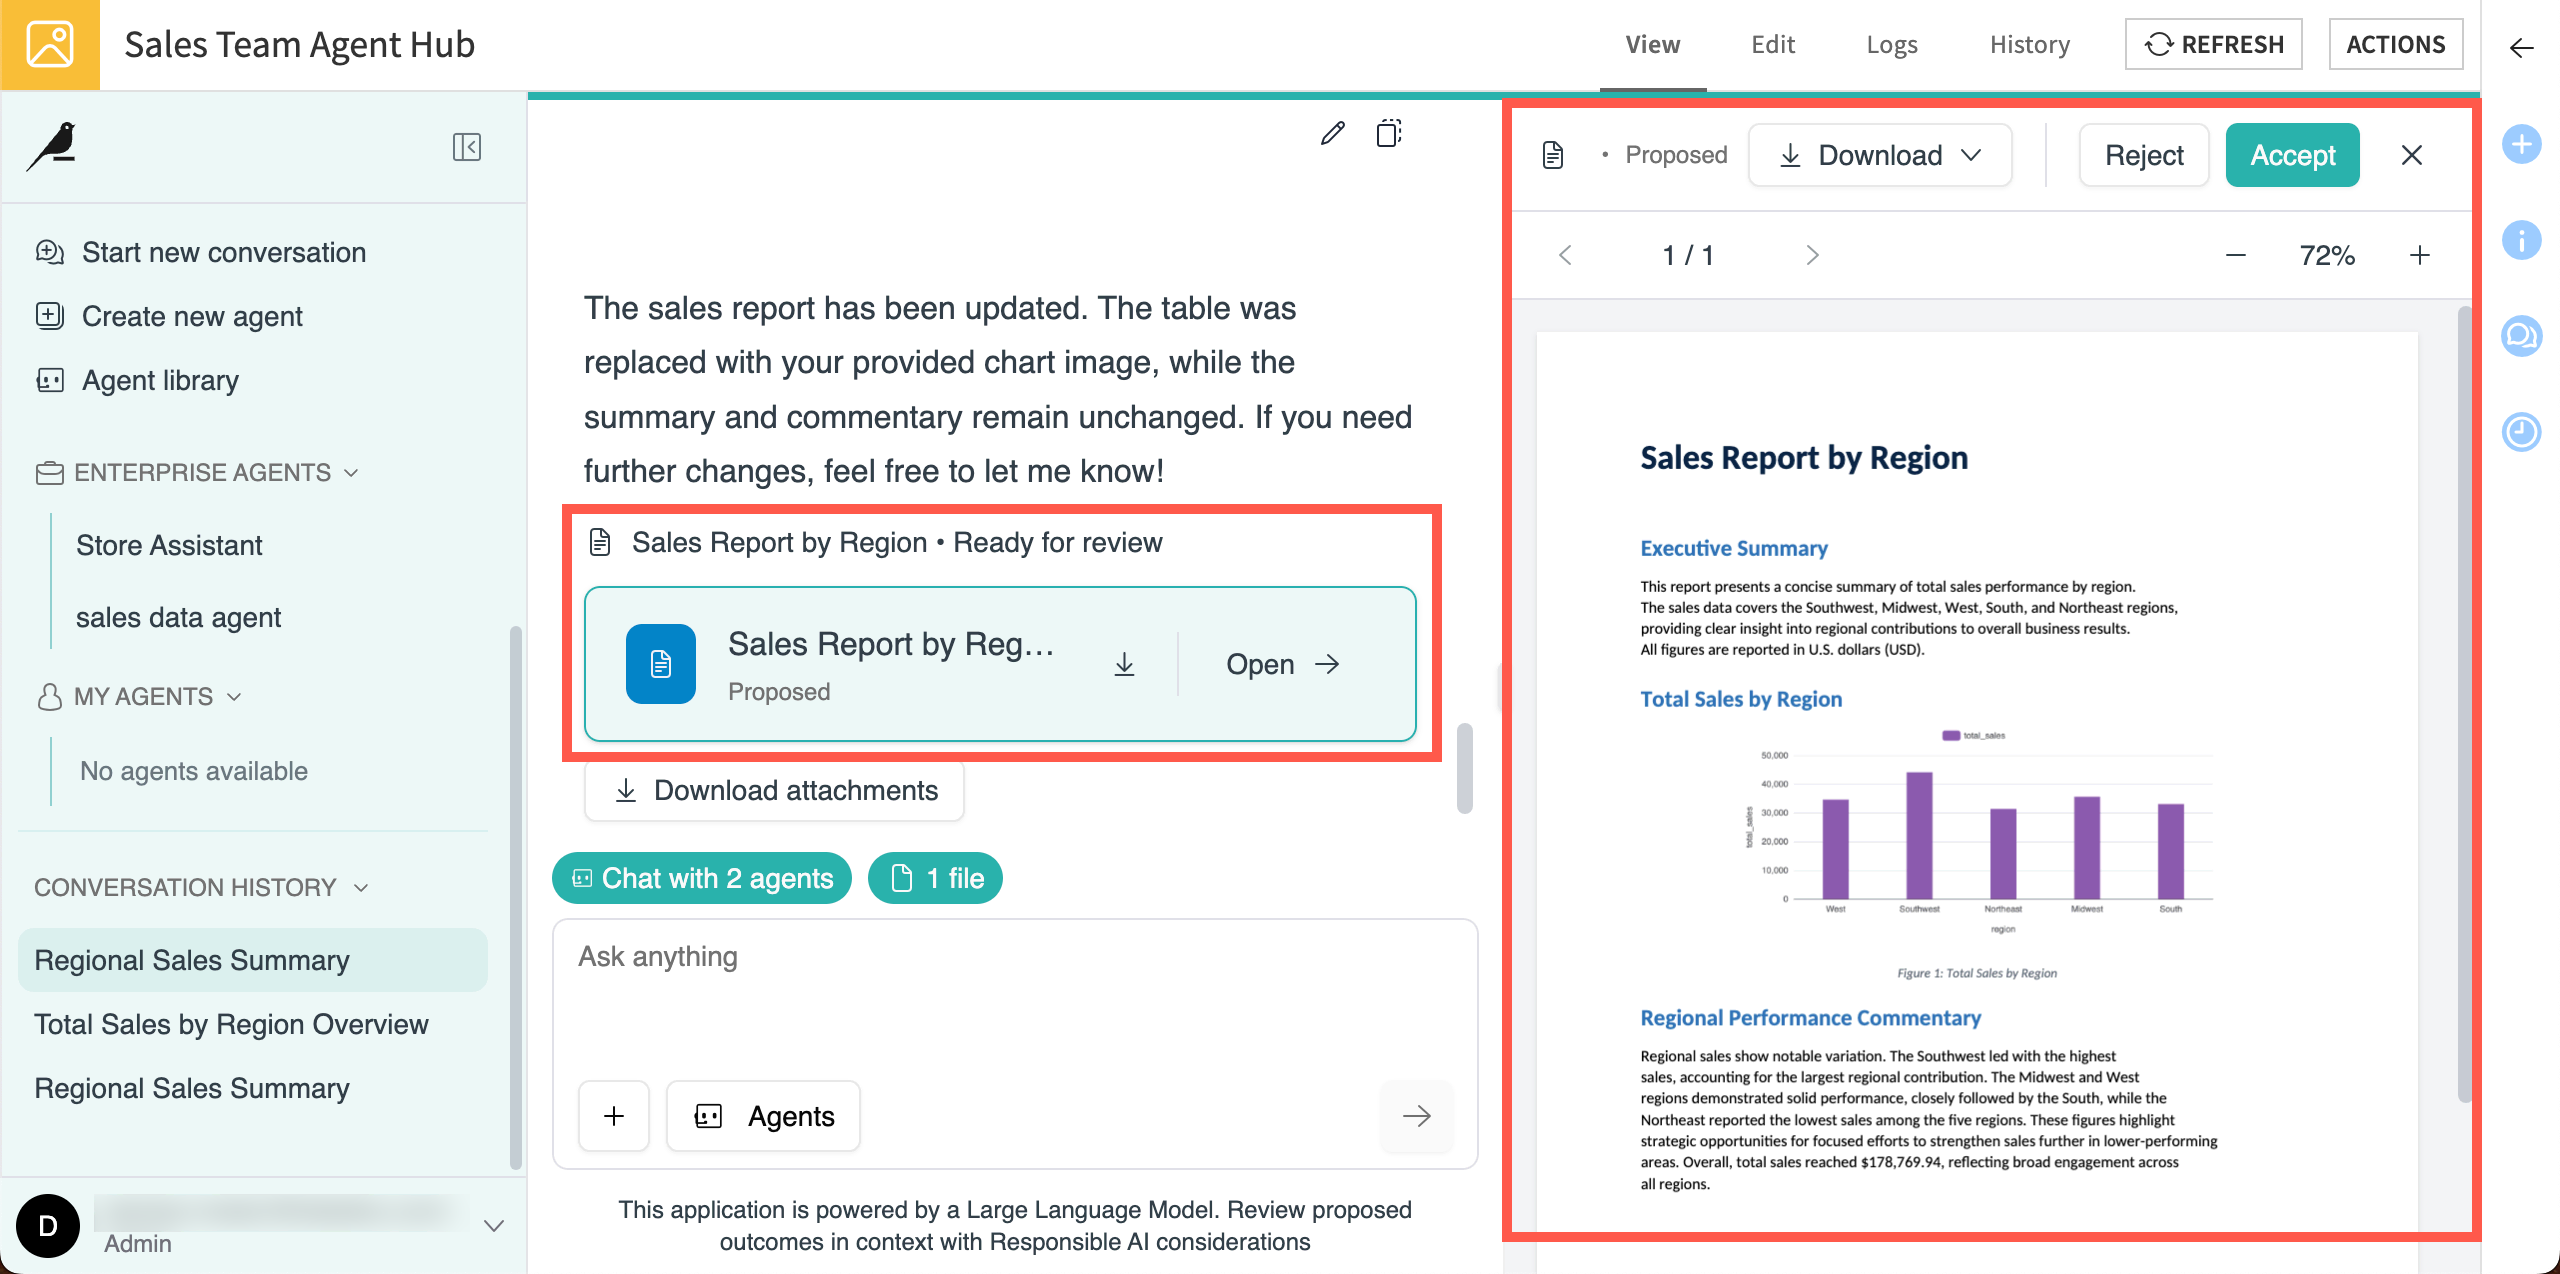2560x1274 pixels.
Task: Accept the proposed document
Action: point(2292,155)
